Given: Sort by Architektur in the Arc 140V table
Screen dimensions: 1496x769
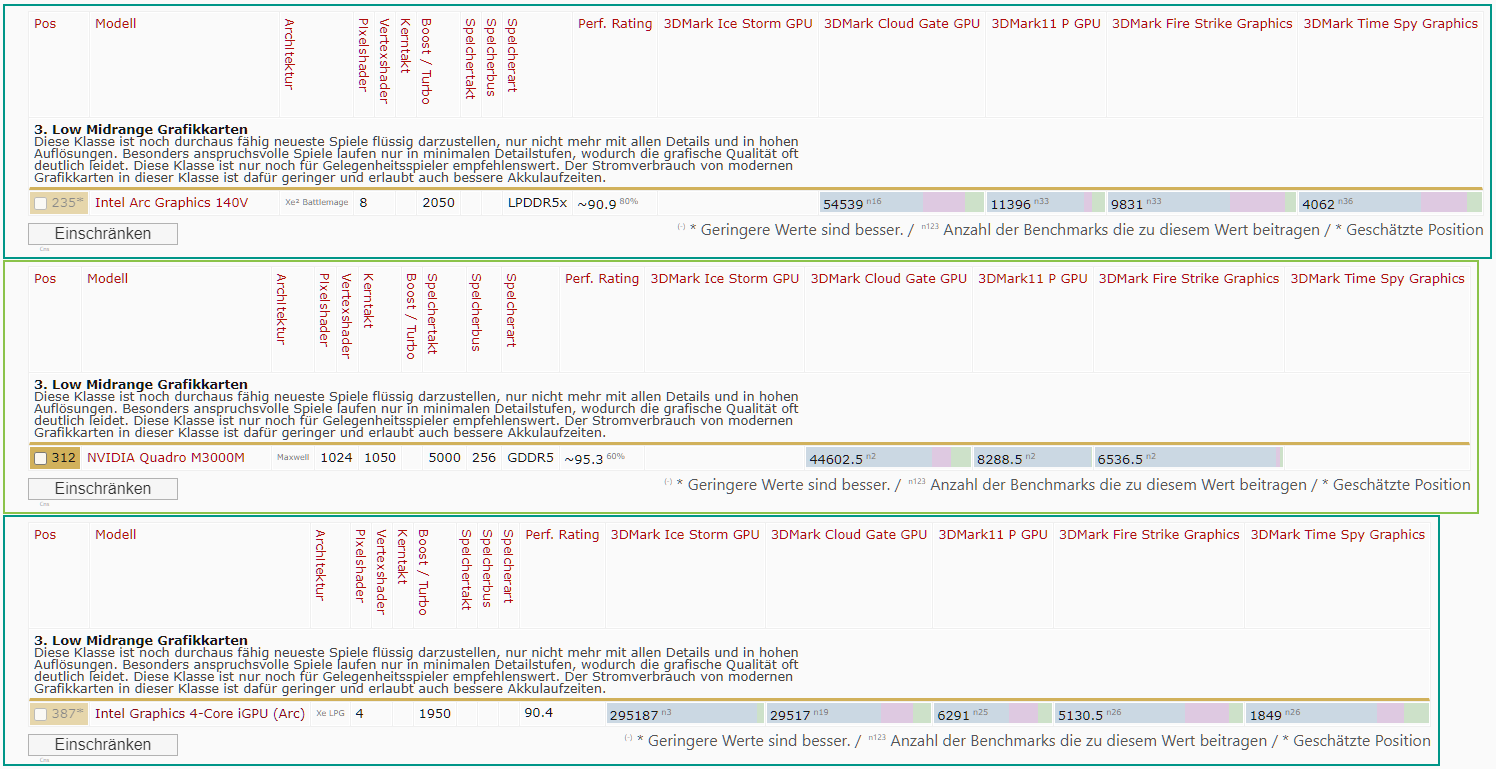Looking at the screenshot, I should [x=290, y=54].
